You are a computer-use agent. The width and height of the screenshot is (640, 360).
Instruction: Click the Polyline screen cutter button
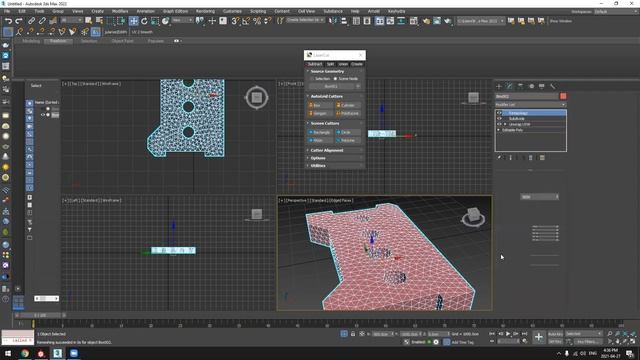(x=348, y=140)
